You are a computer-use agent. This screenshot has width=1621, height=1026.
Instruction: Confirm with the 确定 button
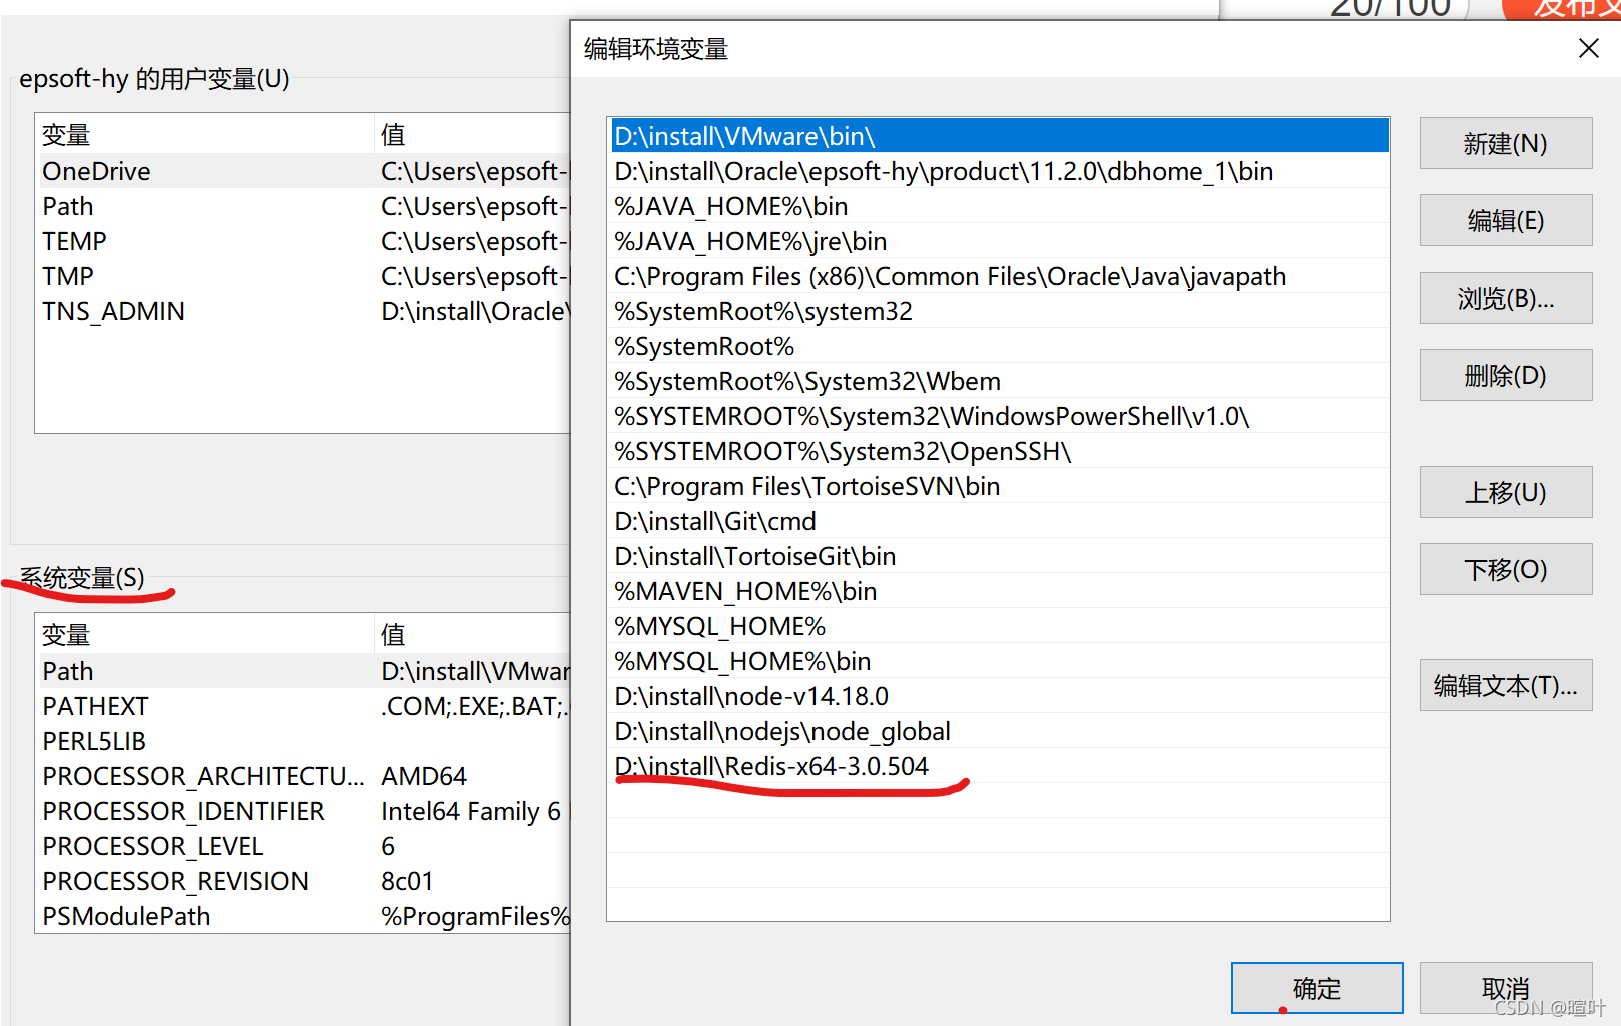pyautogui.click(x=1316, y=988)
